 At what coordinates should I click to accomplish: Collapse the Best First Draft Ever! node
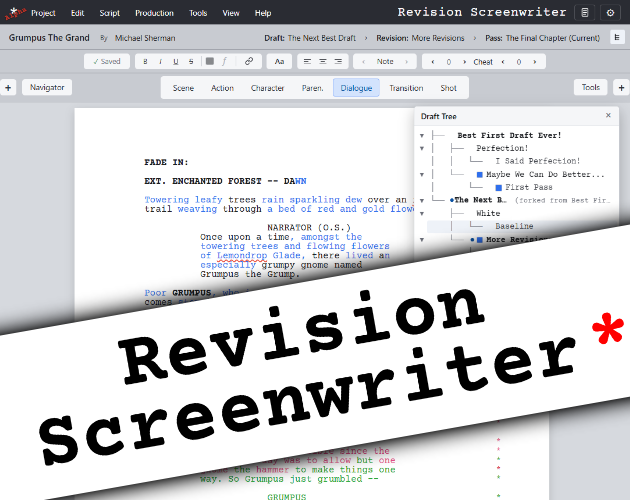click(x=421, y=136)
